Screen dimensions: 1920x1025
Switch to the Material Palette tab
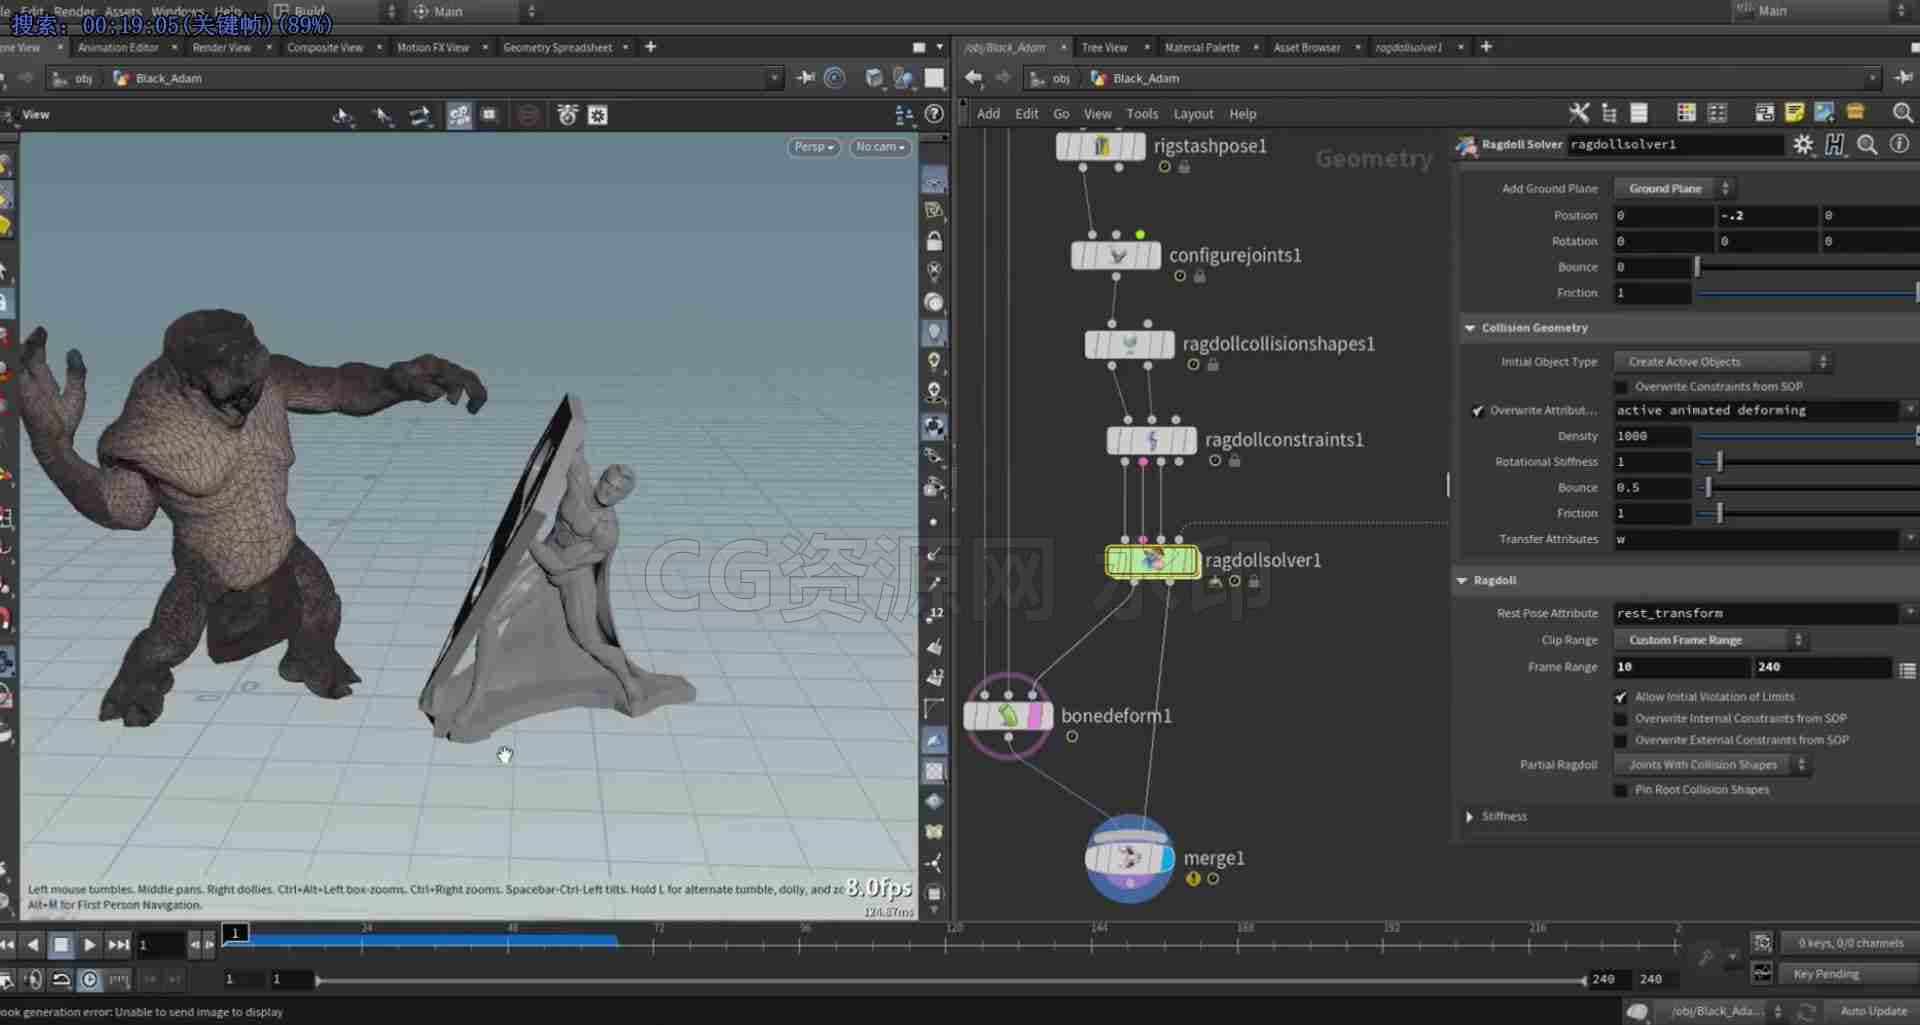[1202, 47]
